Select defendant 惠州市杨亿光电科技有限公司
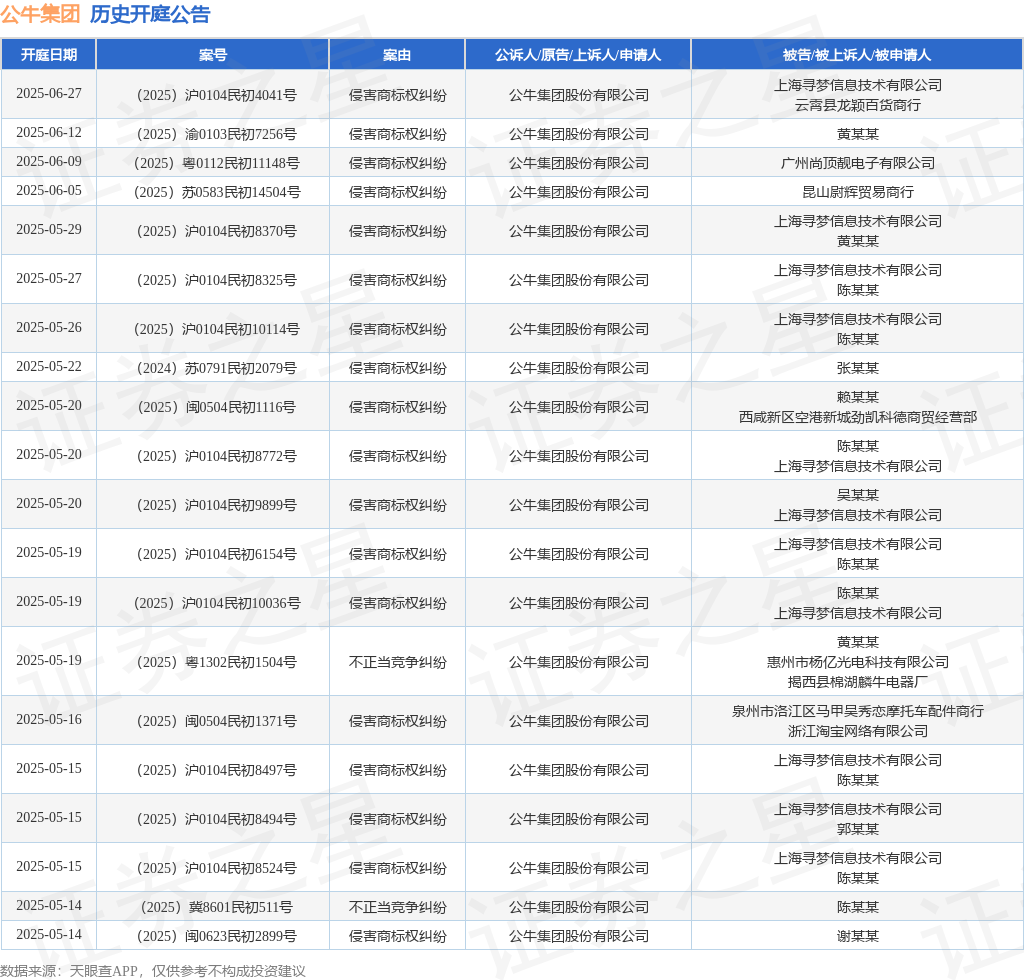The image size is (1024, 980). click(857, 663)
